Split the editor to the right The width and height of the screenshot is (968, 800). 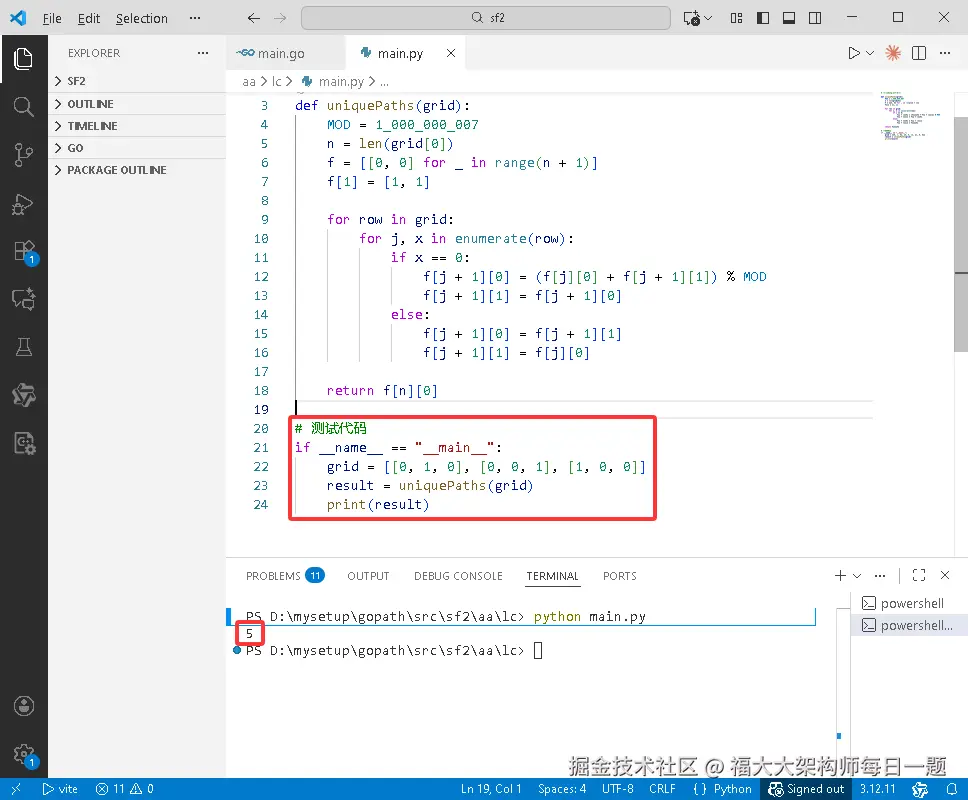pos(919,53)
